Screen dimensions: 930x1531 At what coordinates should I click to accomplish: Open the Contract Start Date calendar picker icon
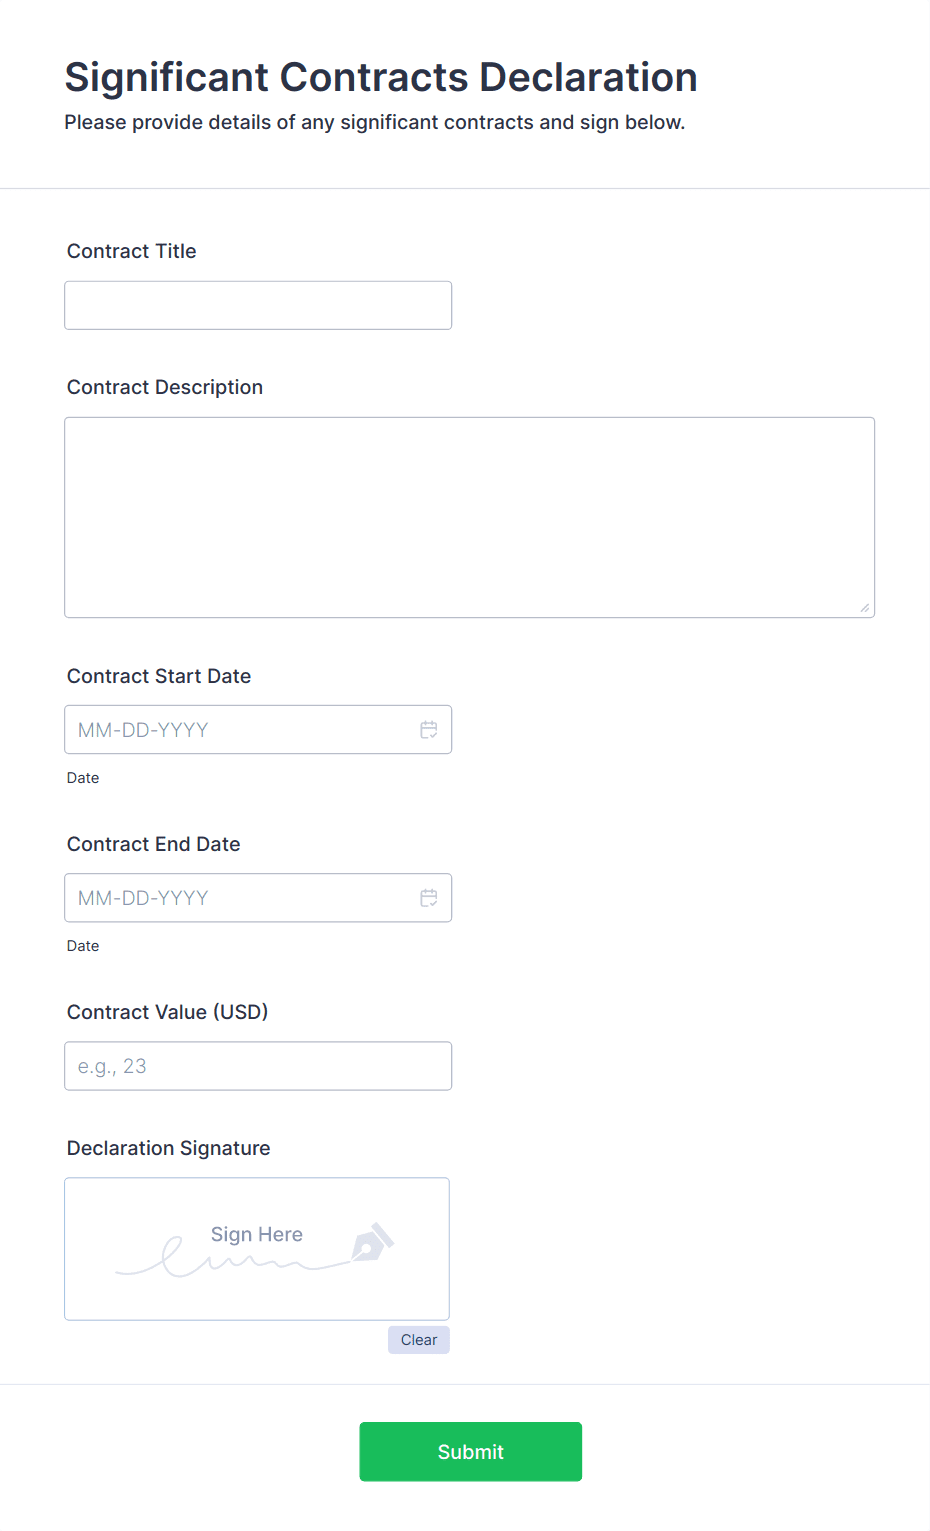429,729
